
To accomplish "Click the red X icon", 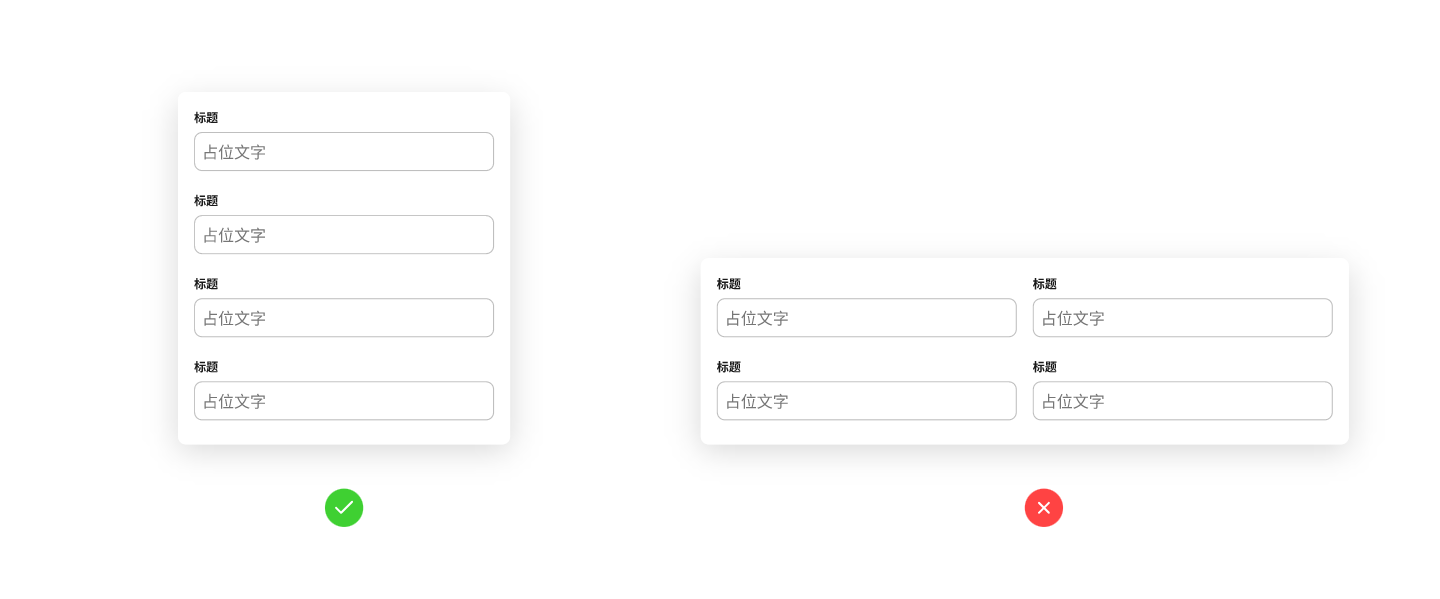I will pyautogui.click(x=1043, y=508).
